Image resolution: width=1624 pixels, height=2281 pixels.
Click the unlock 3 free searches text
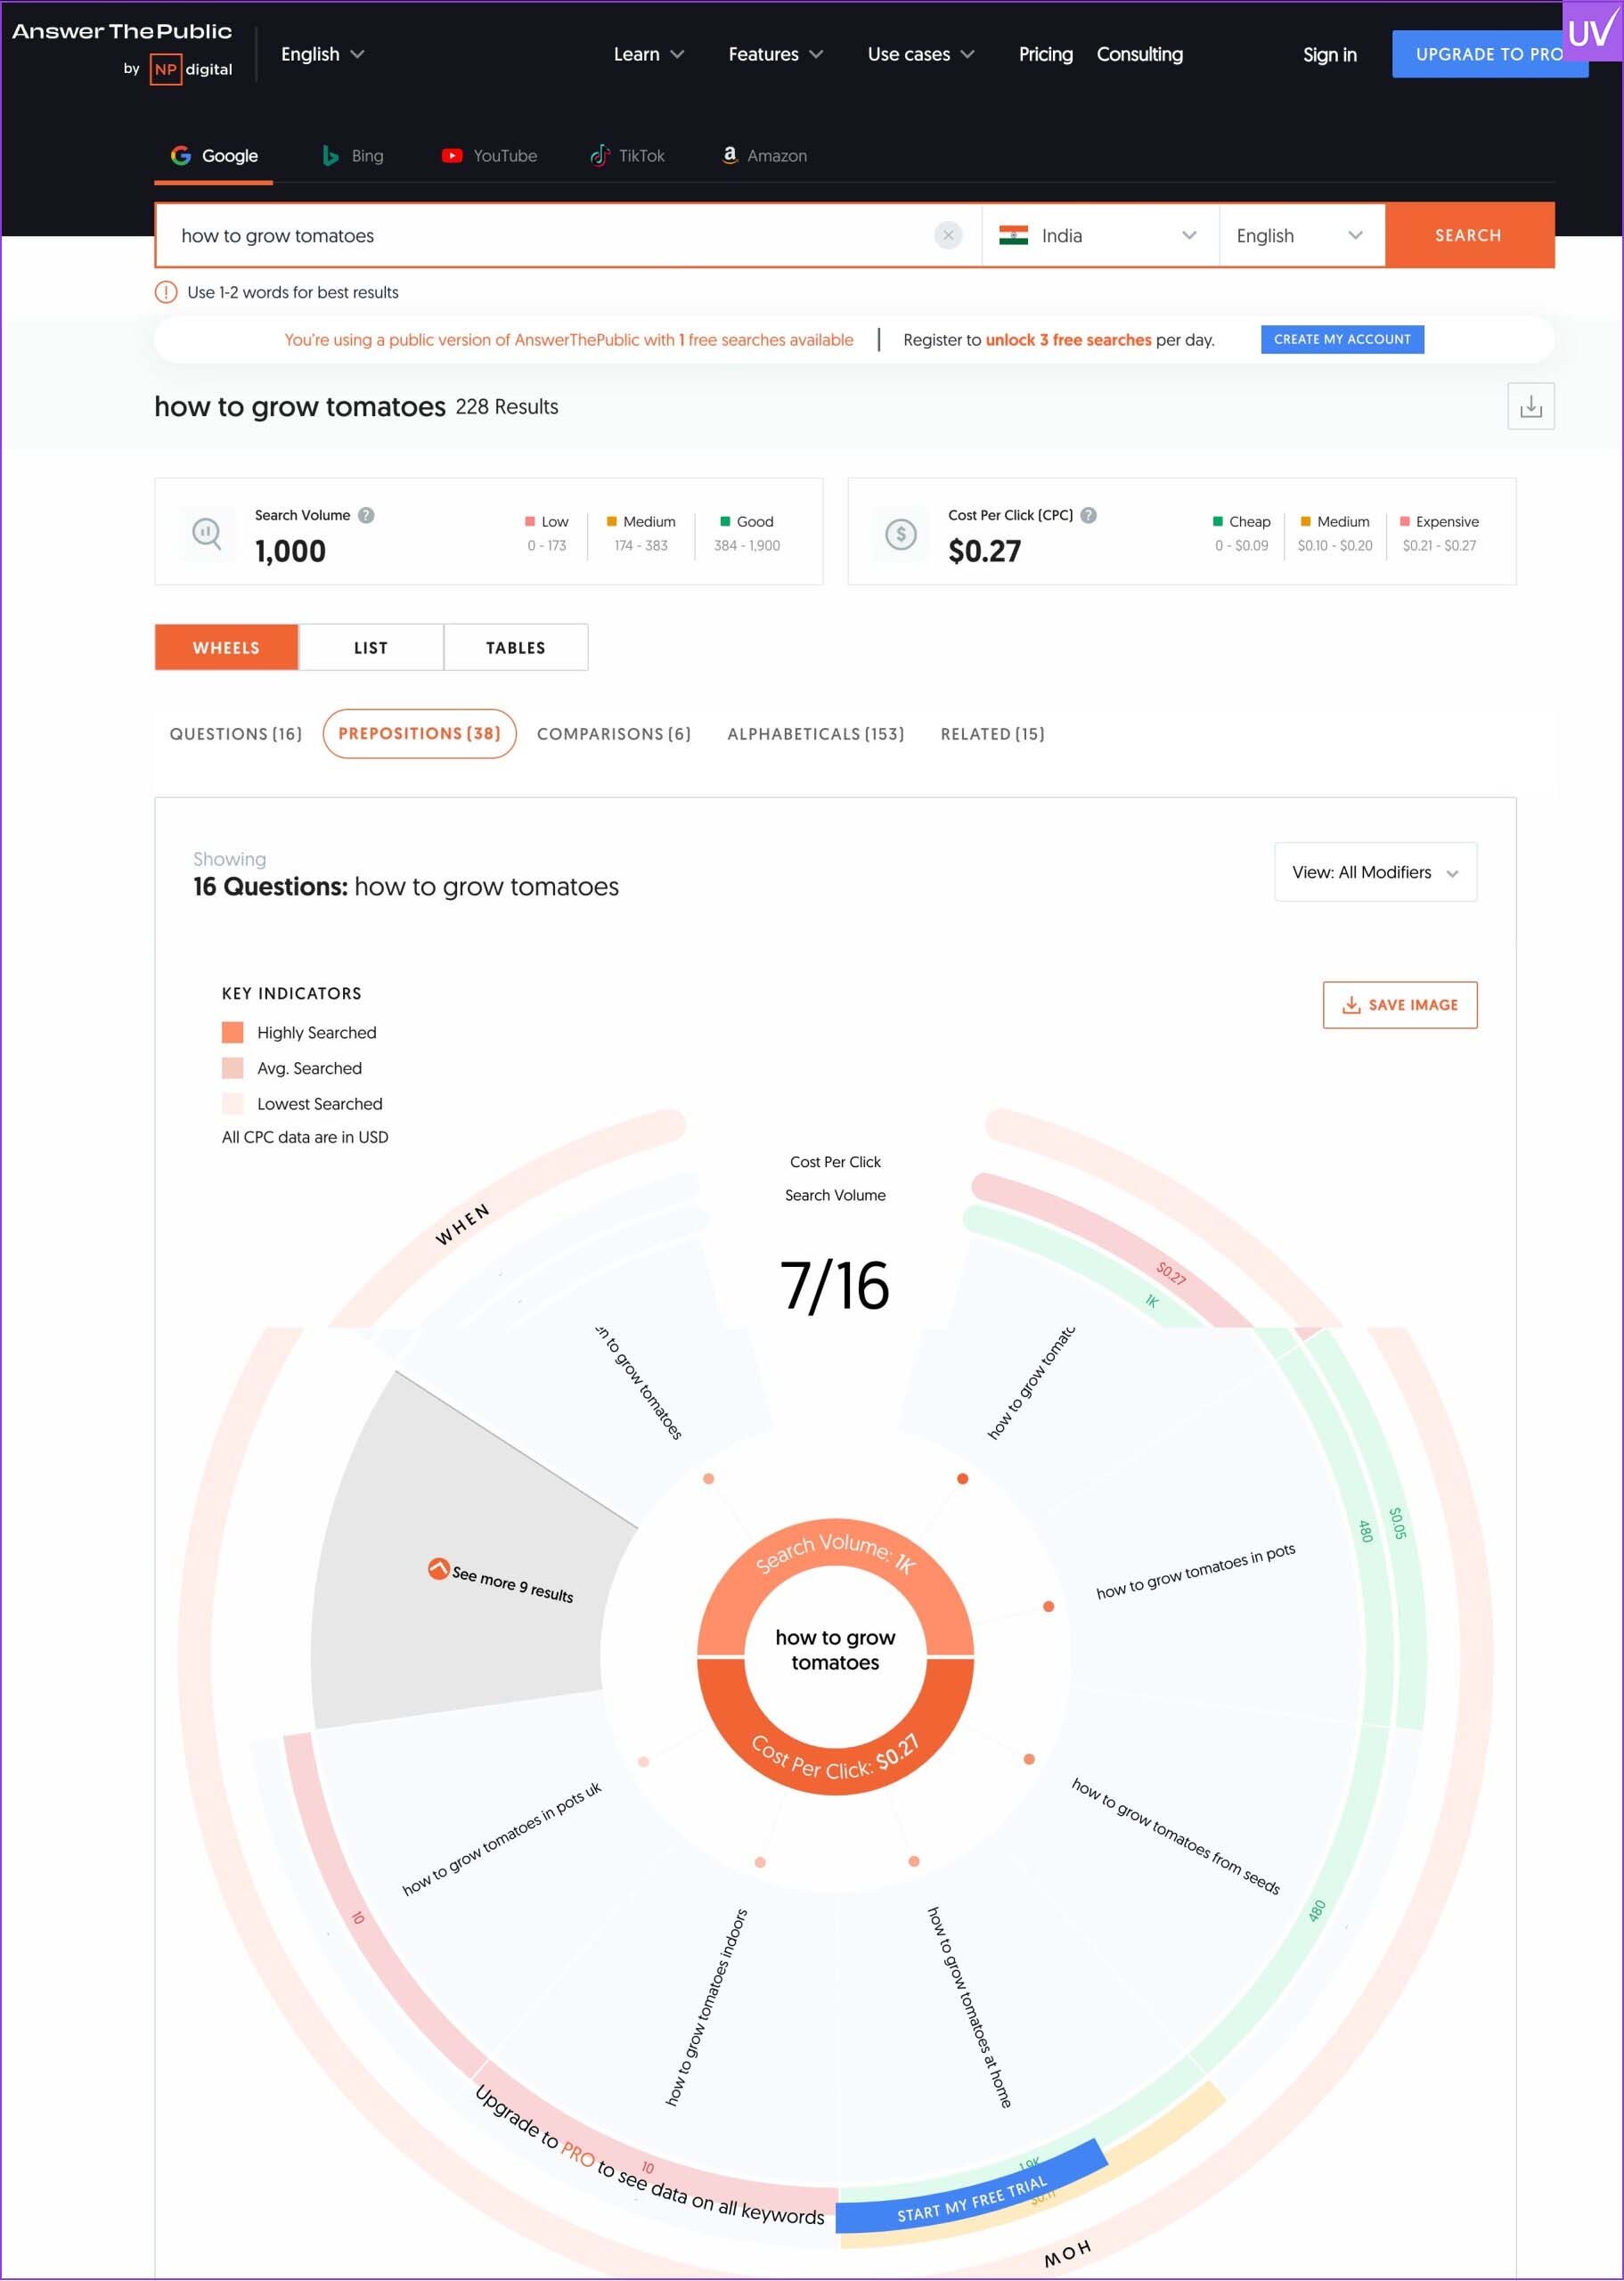[x=1068, y=339]
